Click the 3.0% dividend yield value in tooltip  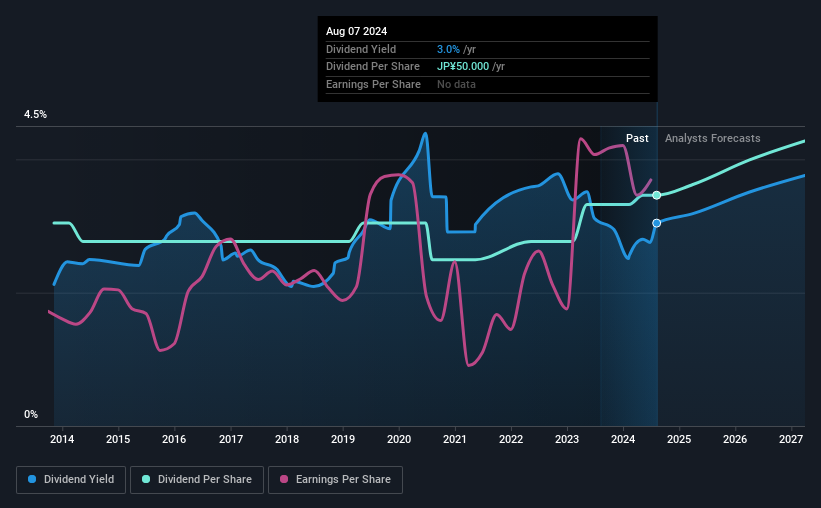(x=448, y=49)
